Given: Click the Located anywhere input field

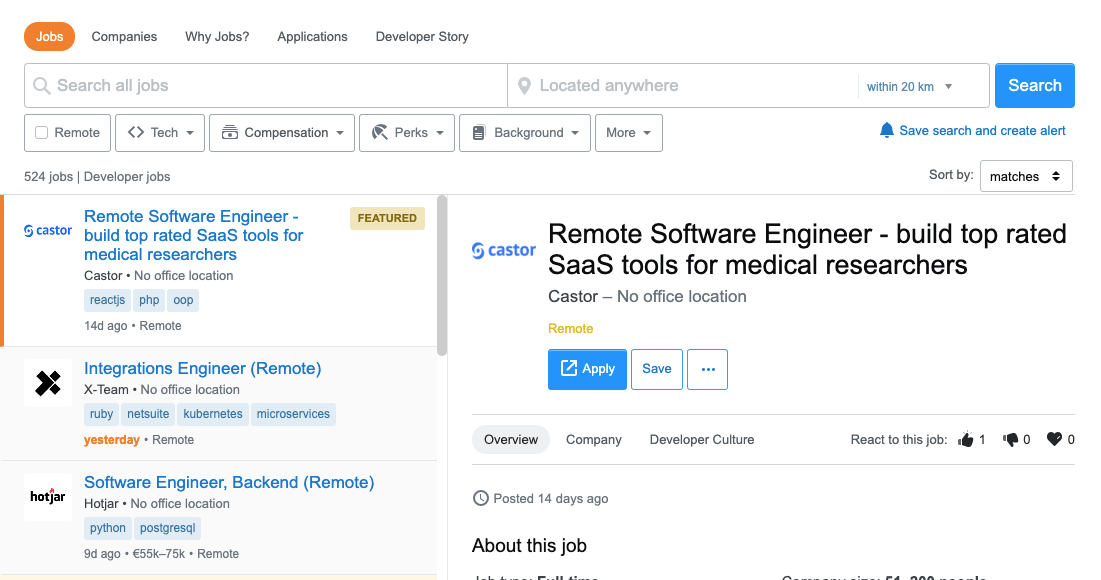Looking at the screenshot, I should click(683, 86).
